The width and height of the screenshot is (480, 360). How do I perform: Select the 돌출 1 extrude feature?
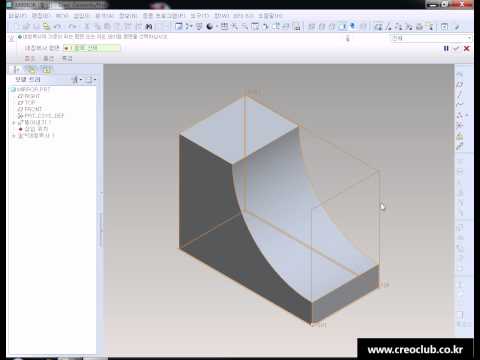click(x=34, y=123)
